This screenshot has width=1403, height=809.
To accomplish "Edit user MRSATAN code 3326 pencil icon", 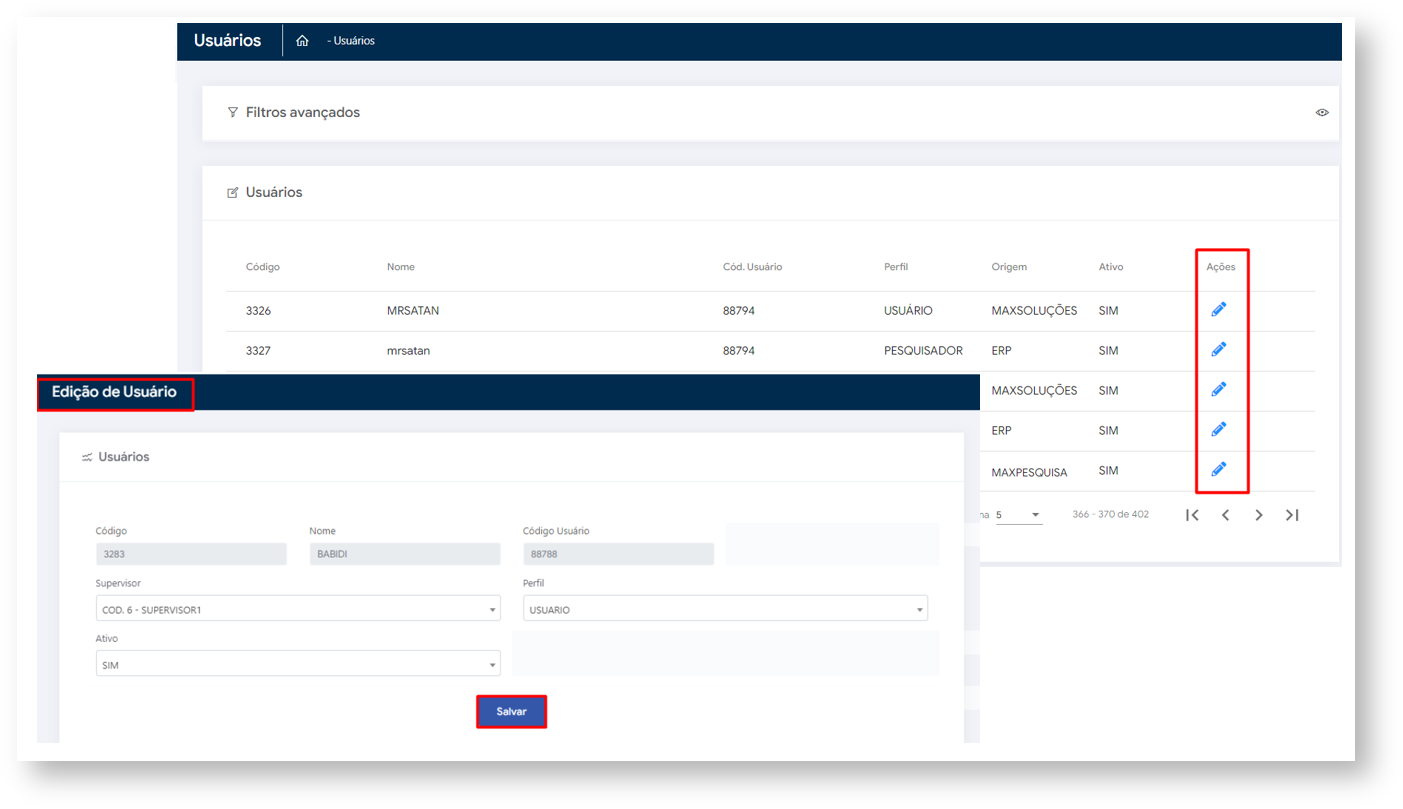I will (1218, 310).
